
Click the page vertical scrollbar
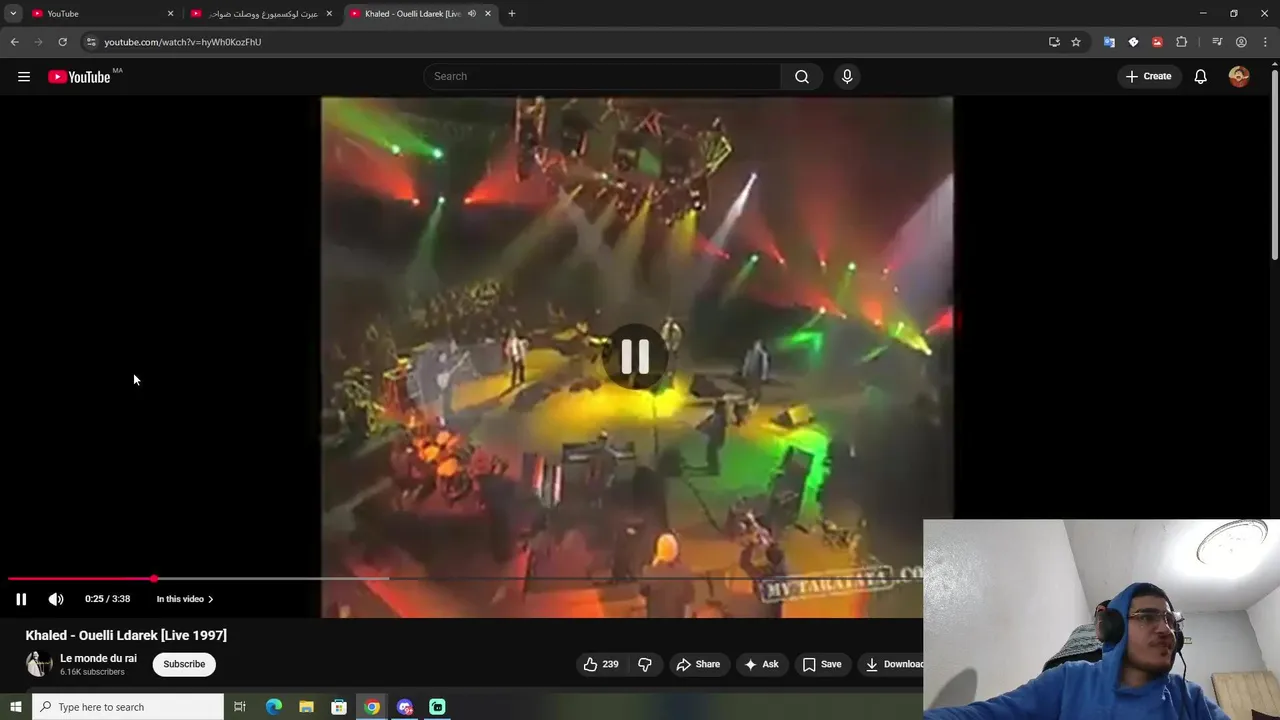click(1274, 165)
